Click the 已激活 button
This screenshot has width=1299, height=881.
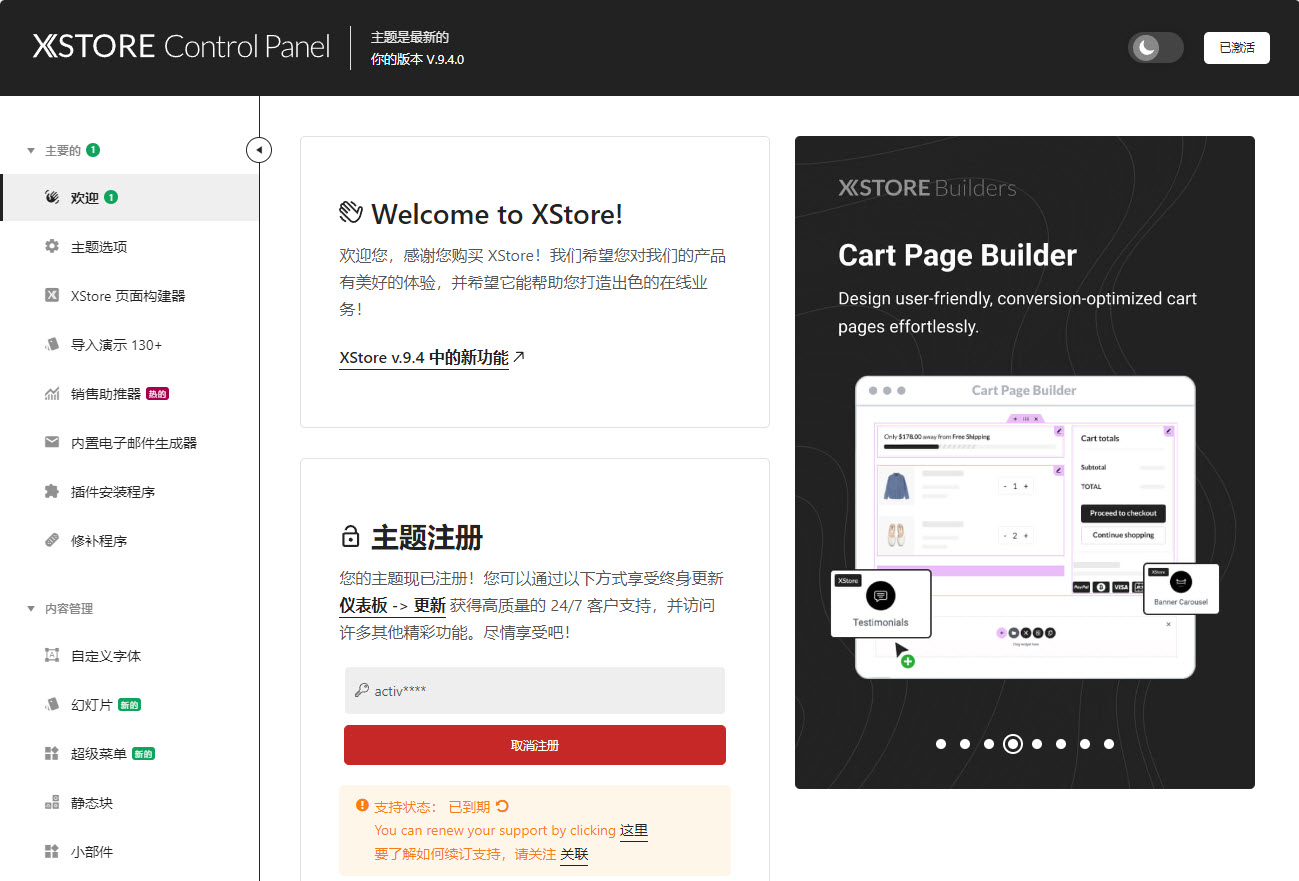point(1236,47)
